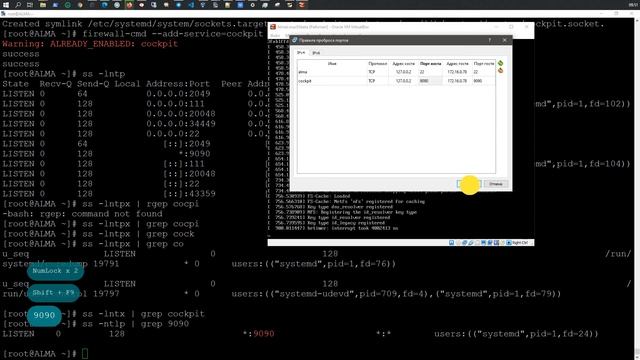Click the Right Ctrl host key indicator
The width and height of the screenshot is (640, 360).
[519, 242]
